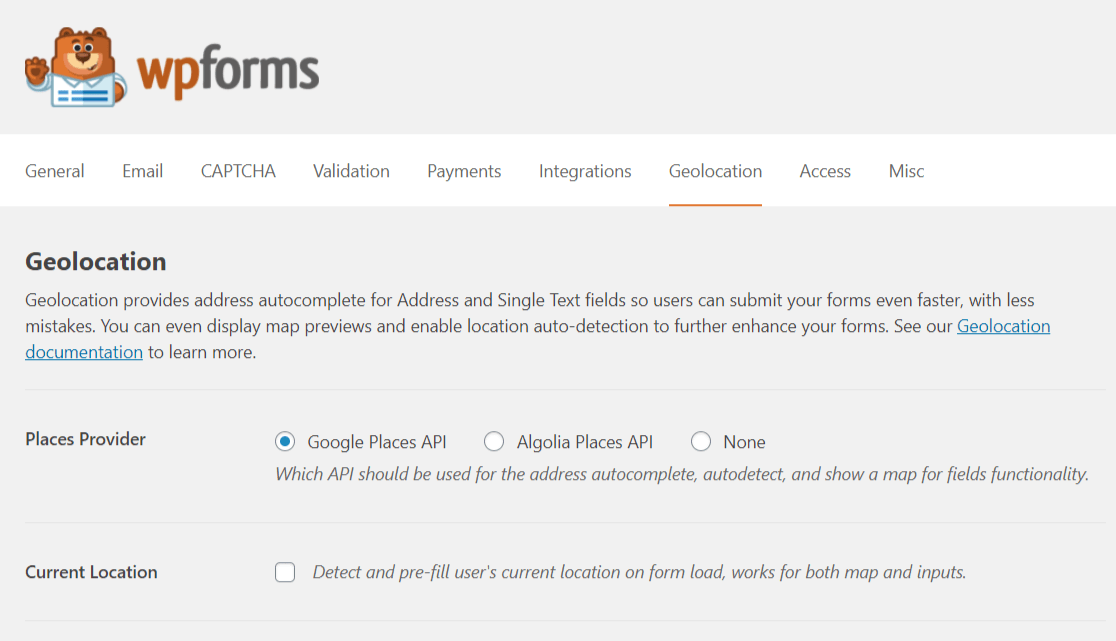Screen dimensions: 1116x641
Task: Enable the Current Location checkbox
Action: 285,572
